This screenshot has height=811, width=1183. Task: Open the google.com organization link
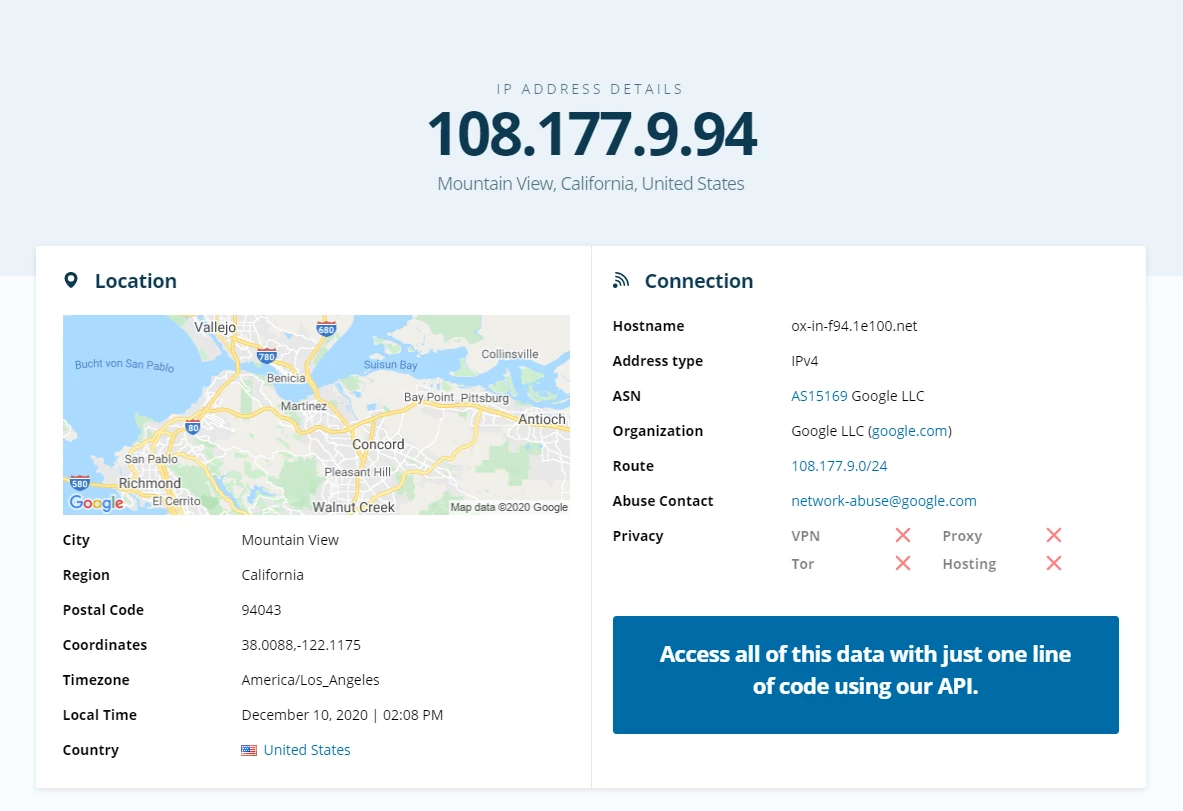pos(909,431)
